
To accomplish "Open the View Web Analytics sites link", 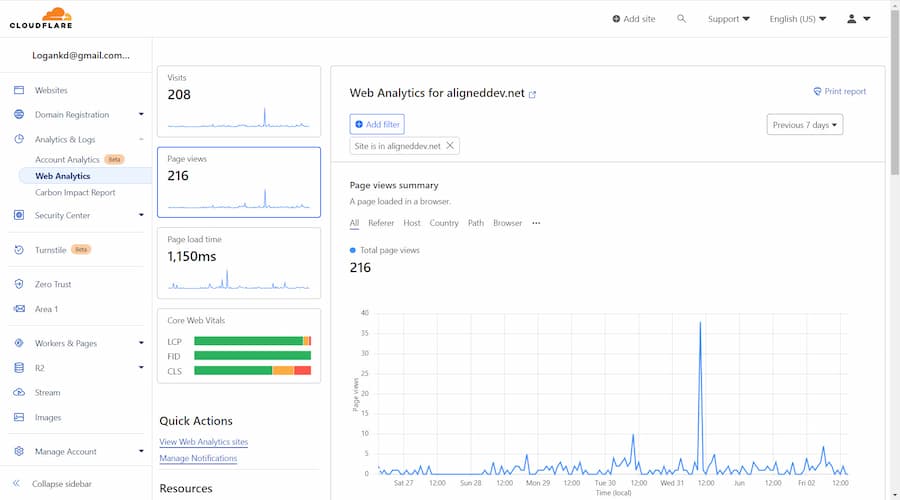I will tap(203, 442).
